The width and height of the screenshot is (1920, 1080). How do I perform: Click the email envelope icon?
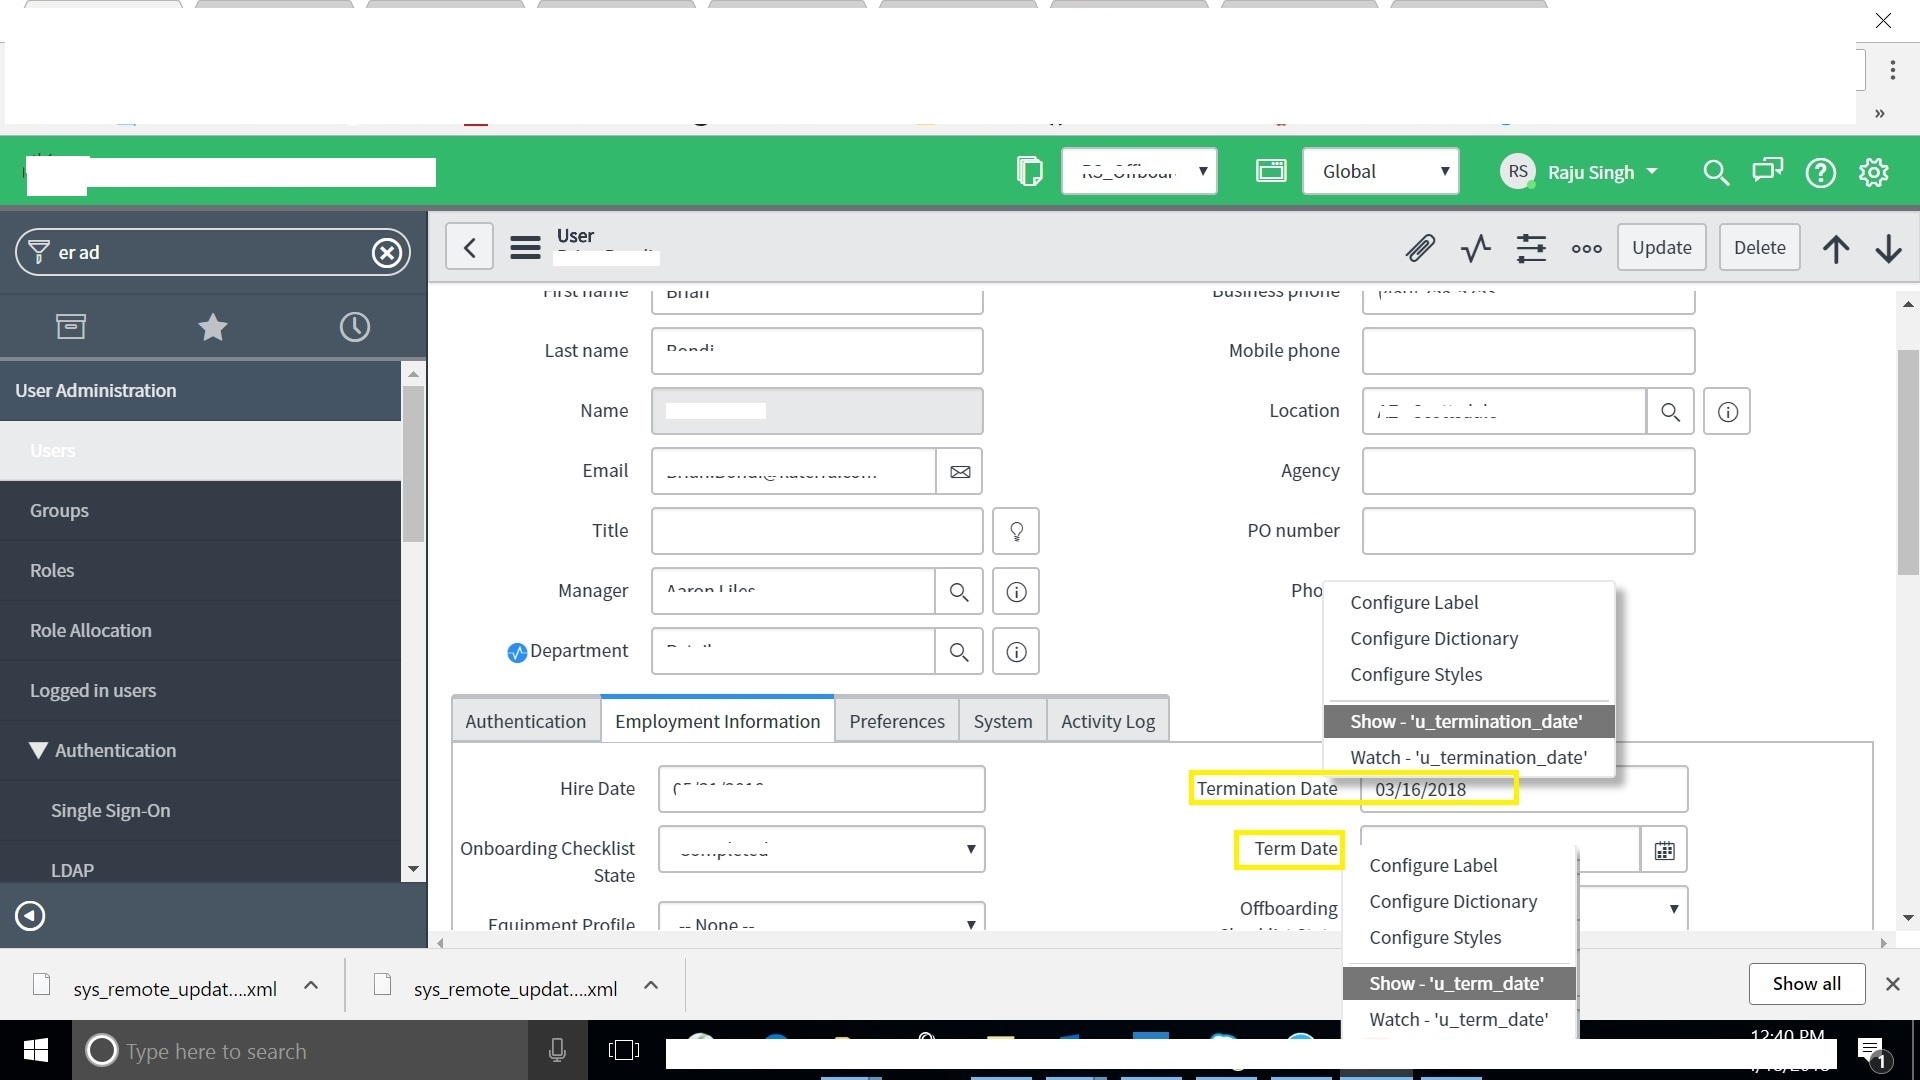pos(959,471)
